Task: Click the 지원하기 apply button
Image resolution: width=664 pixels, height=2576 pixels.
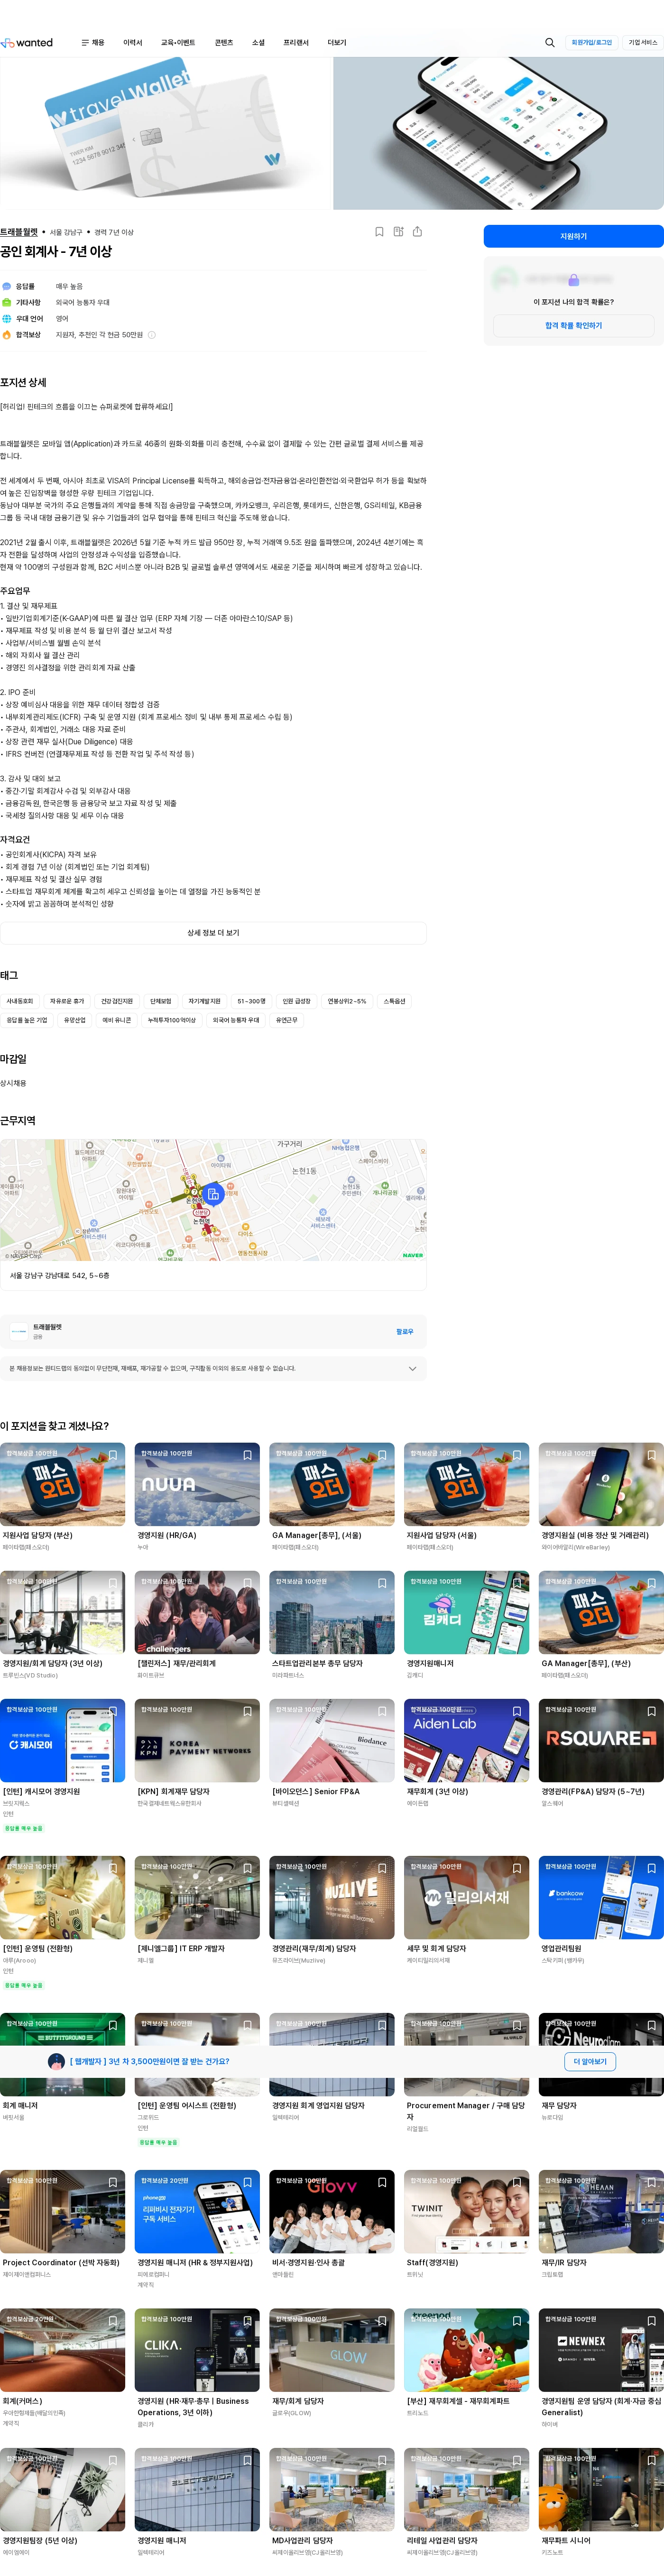Action: click(x=573, y=236)
